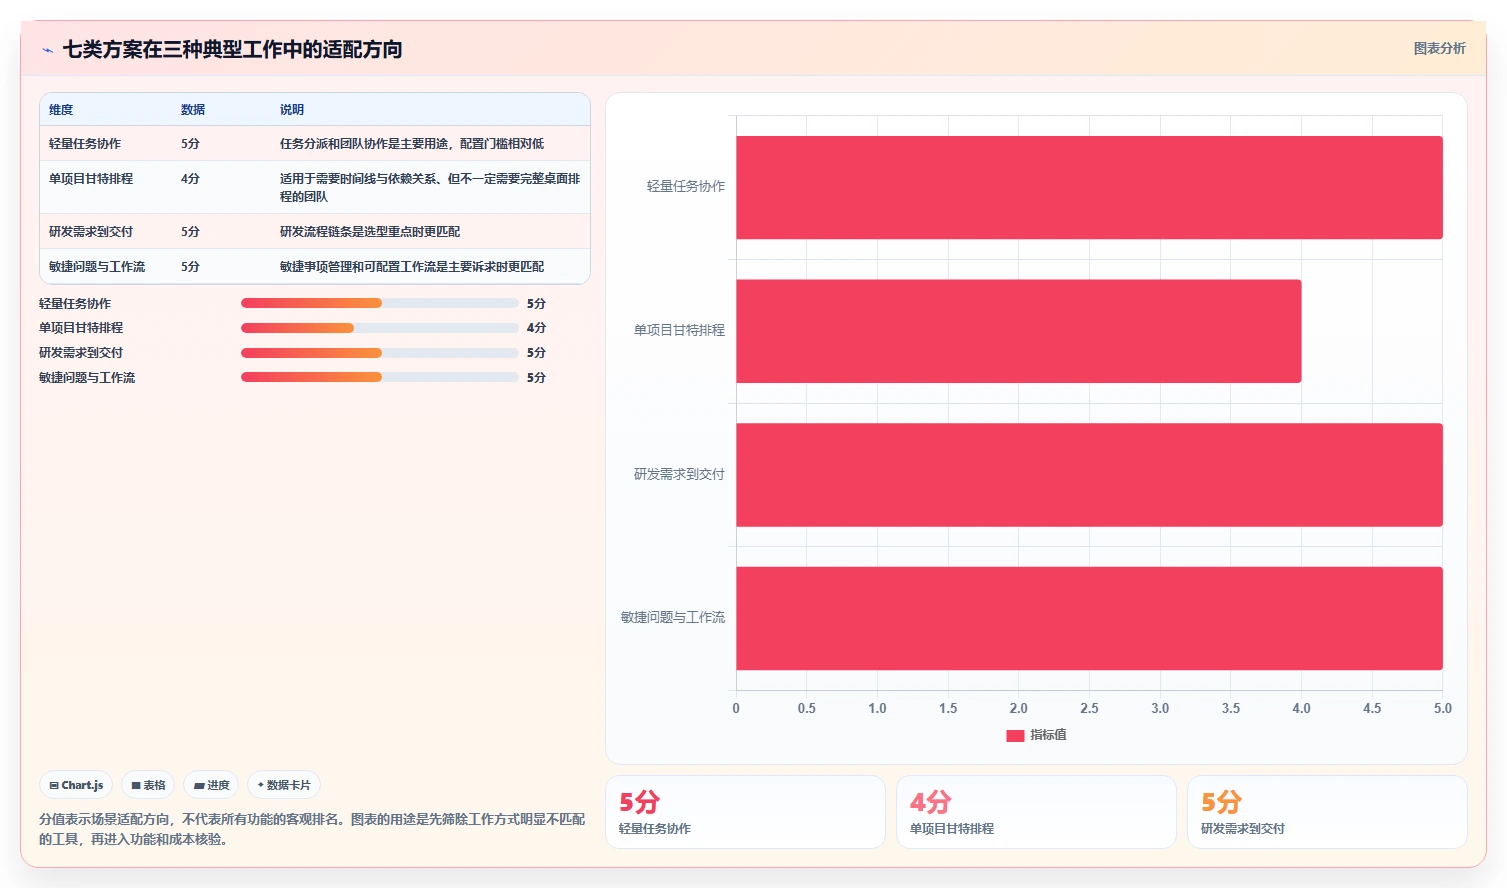Select the 表格 tag chip
Screen dimensions: 1507x888
[148, 785]
